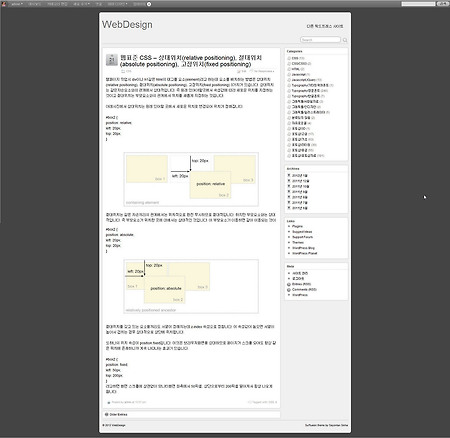
Task: Open the WordPress Blog link
Action: [303, 248]
